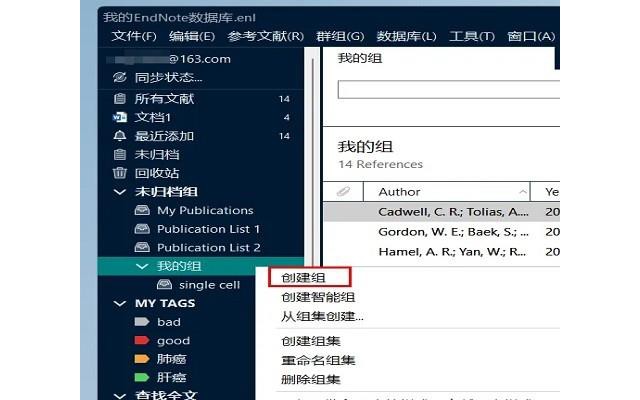The height and width of the screenshot is (400, 640).
Task: Collapse the 我的组 chevron
Action: [142, 267]
